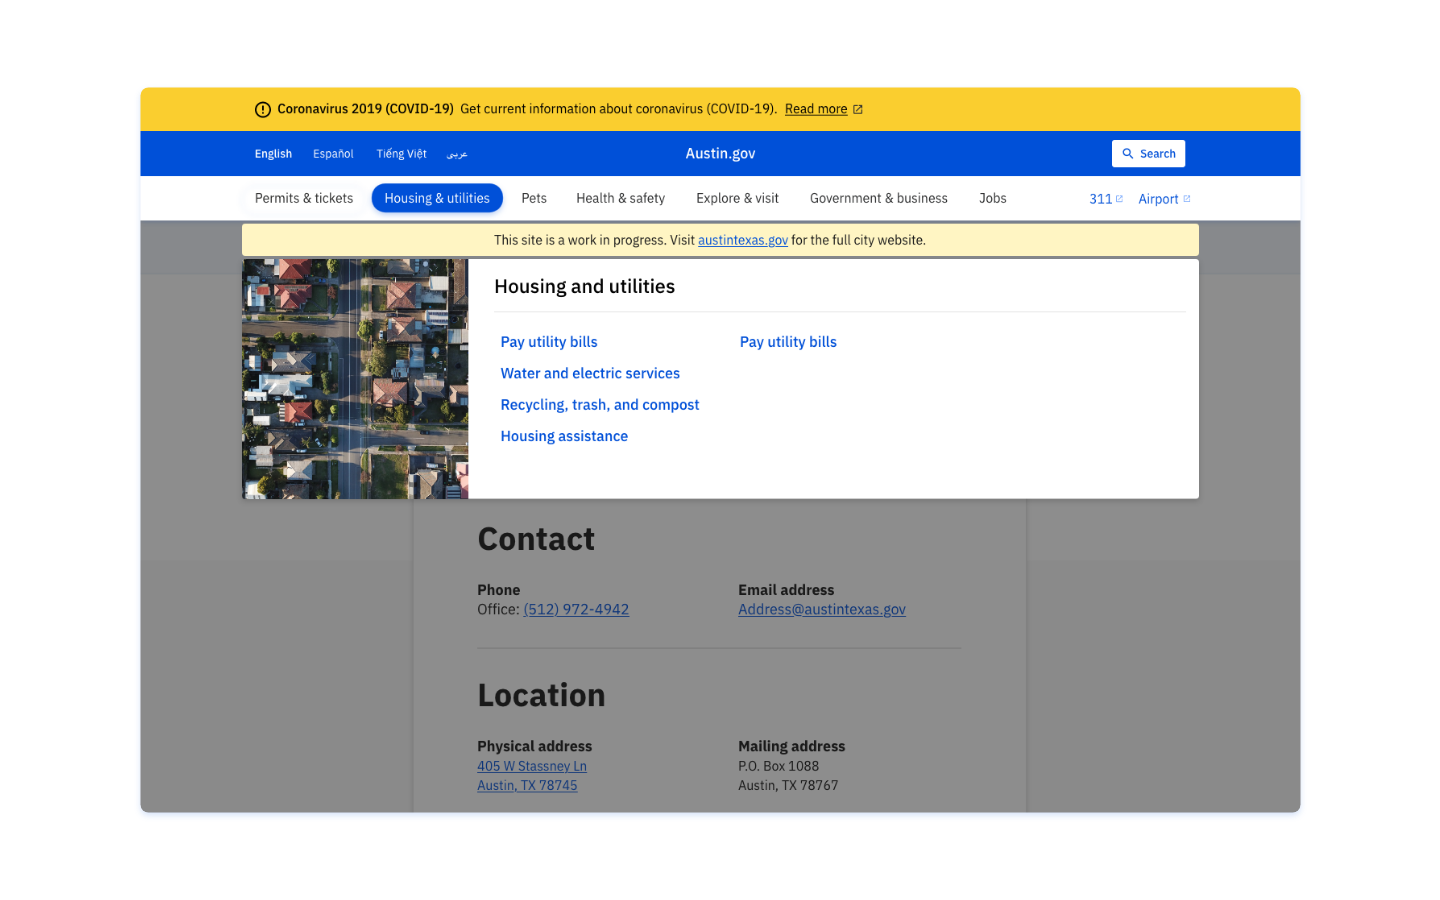Call office phone (512) 972-4942

point(576,609)
